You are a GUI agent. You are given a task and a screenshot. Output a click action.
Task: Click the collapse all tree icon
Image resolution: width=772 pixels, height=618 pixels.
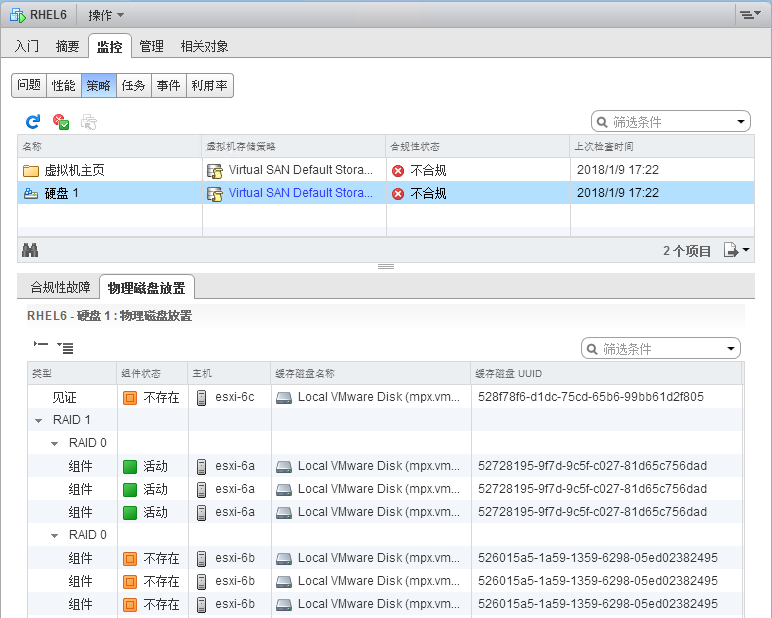(x=41, y=344)
